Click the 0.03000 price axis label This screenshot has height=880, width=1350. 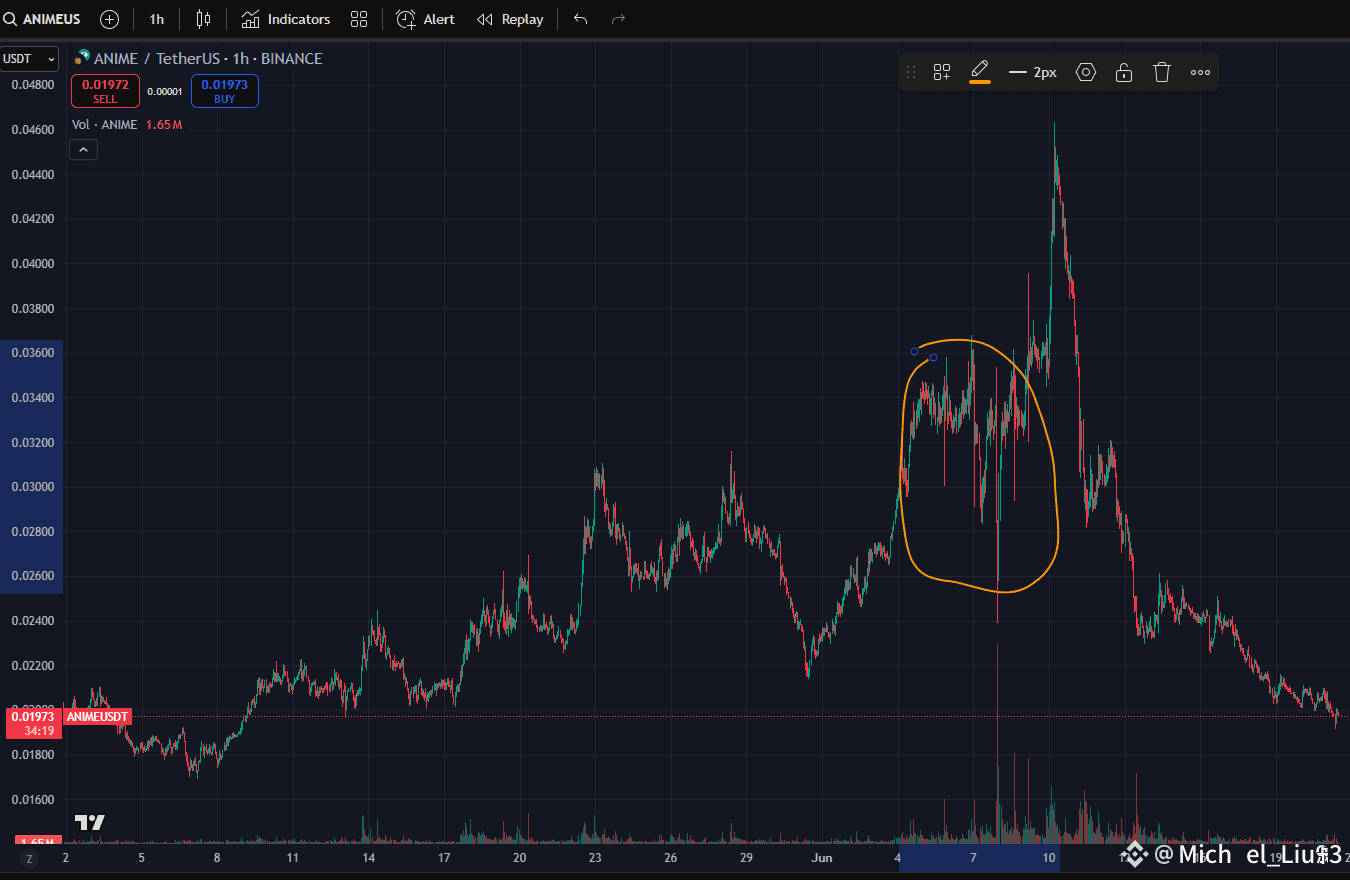click(33, 487)
